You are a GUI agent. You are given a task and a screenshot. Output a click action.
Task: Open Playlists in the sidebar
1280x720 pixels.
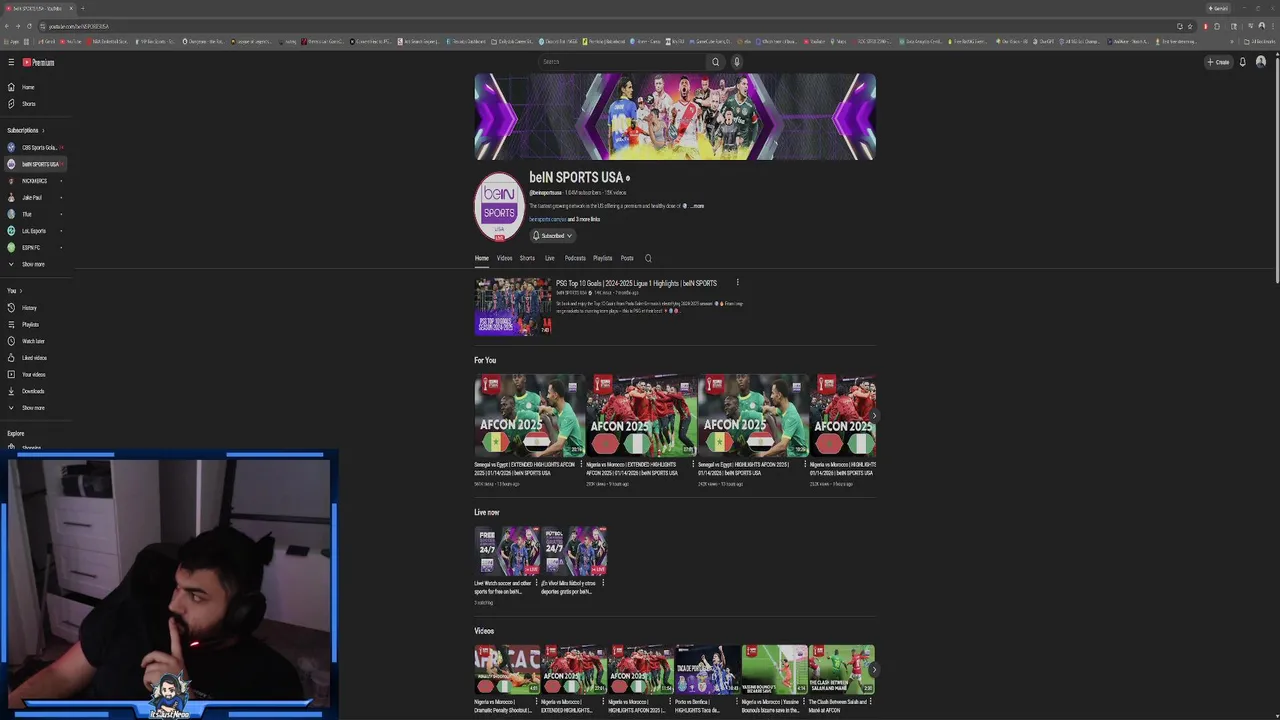tap(30, 324)
